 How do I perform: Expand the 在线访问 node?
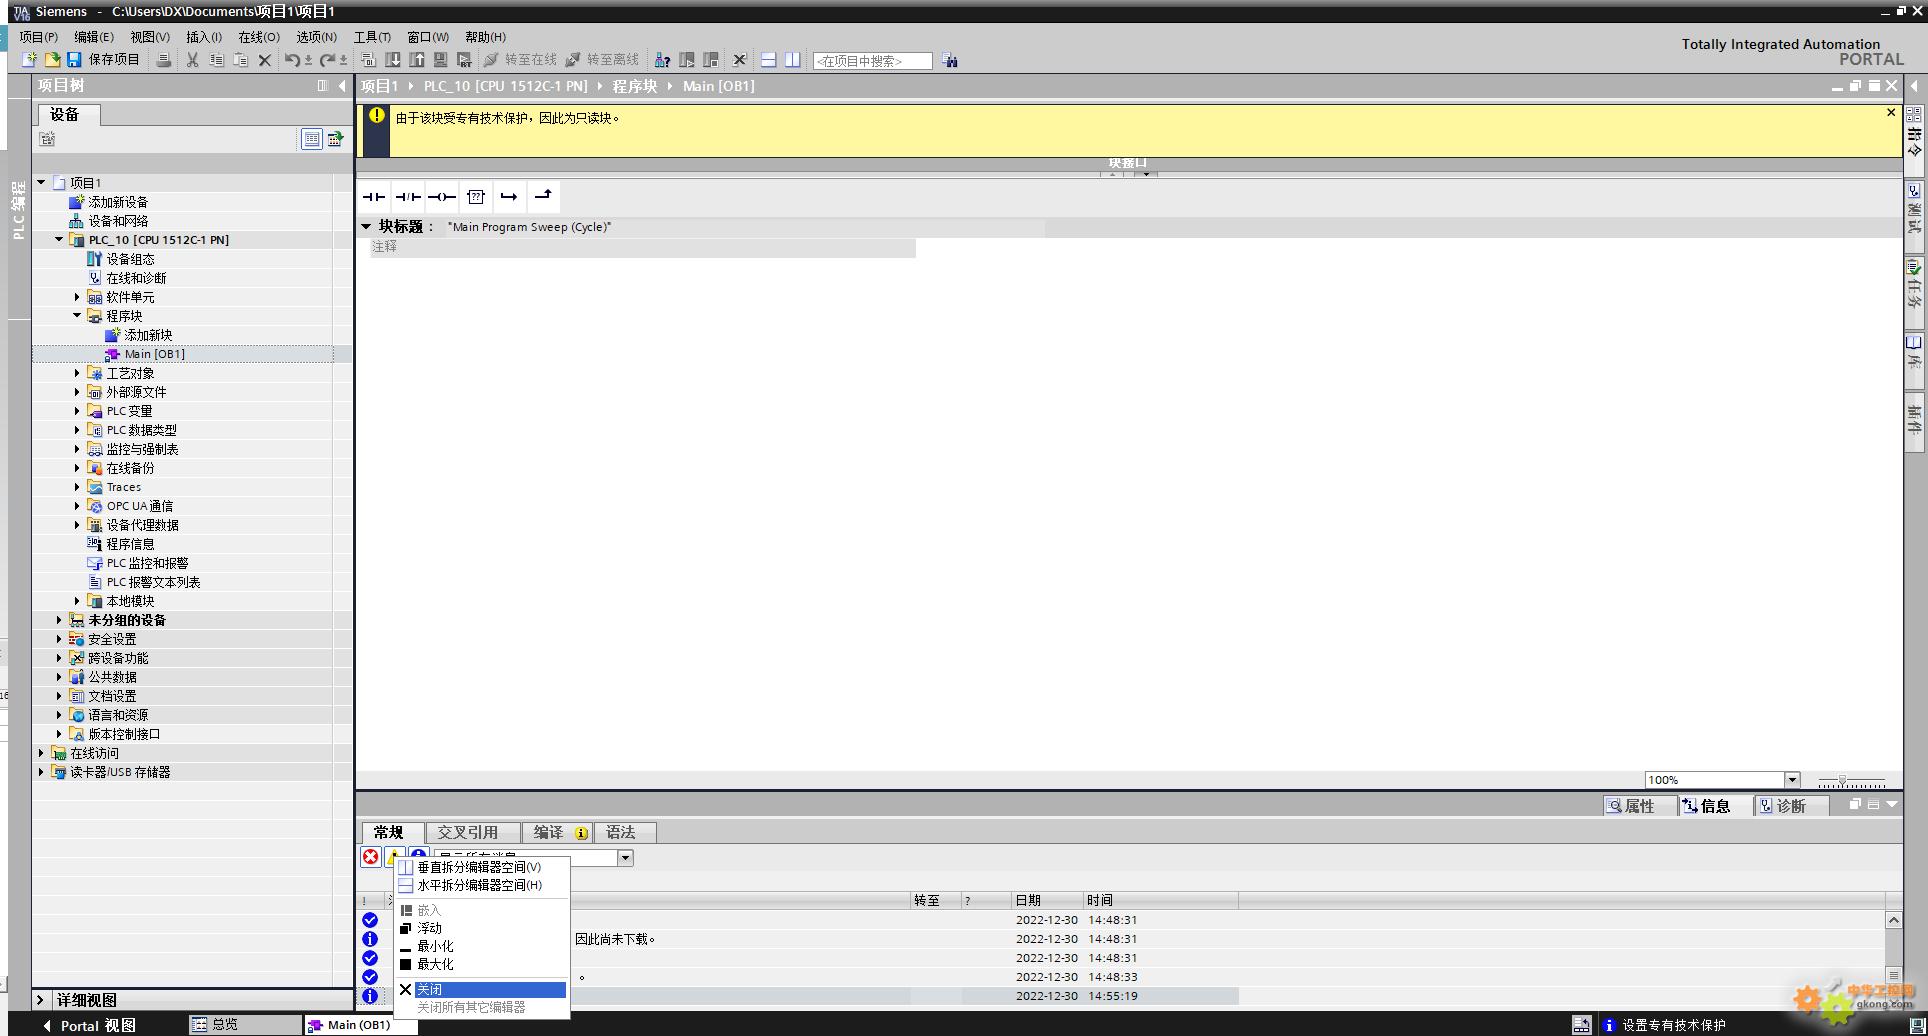pyautogui.click(x=41, y=753)
